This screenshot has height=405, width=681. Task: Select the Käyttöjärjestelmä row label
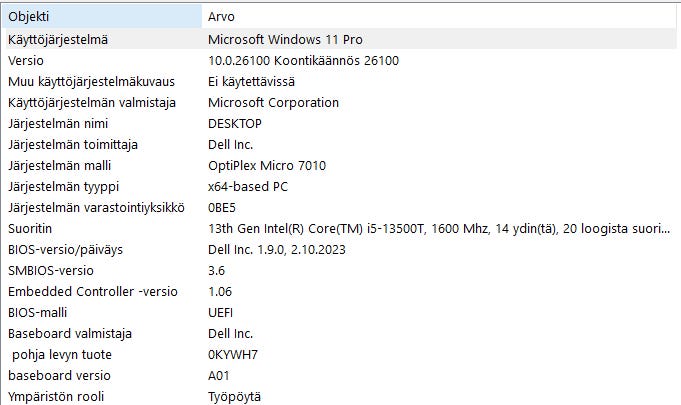(58, 40)
